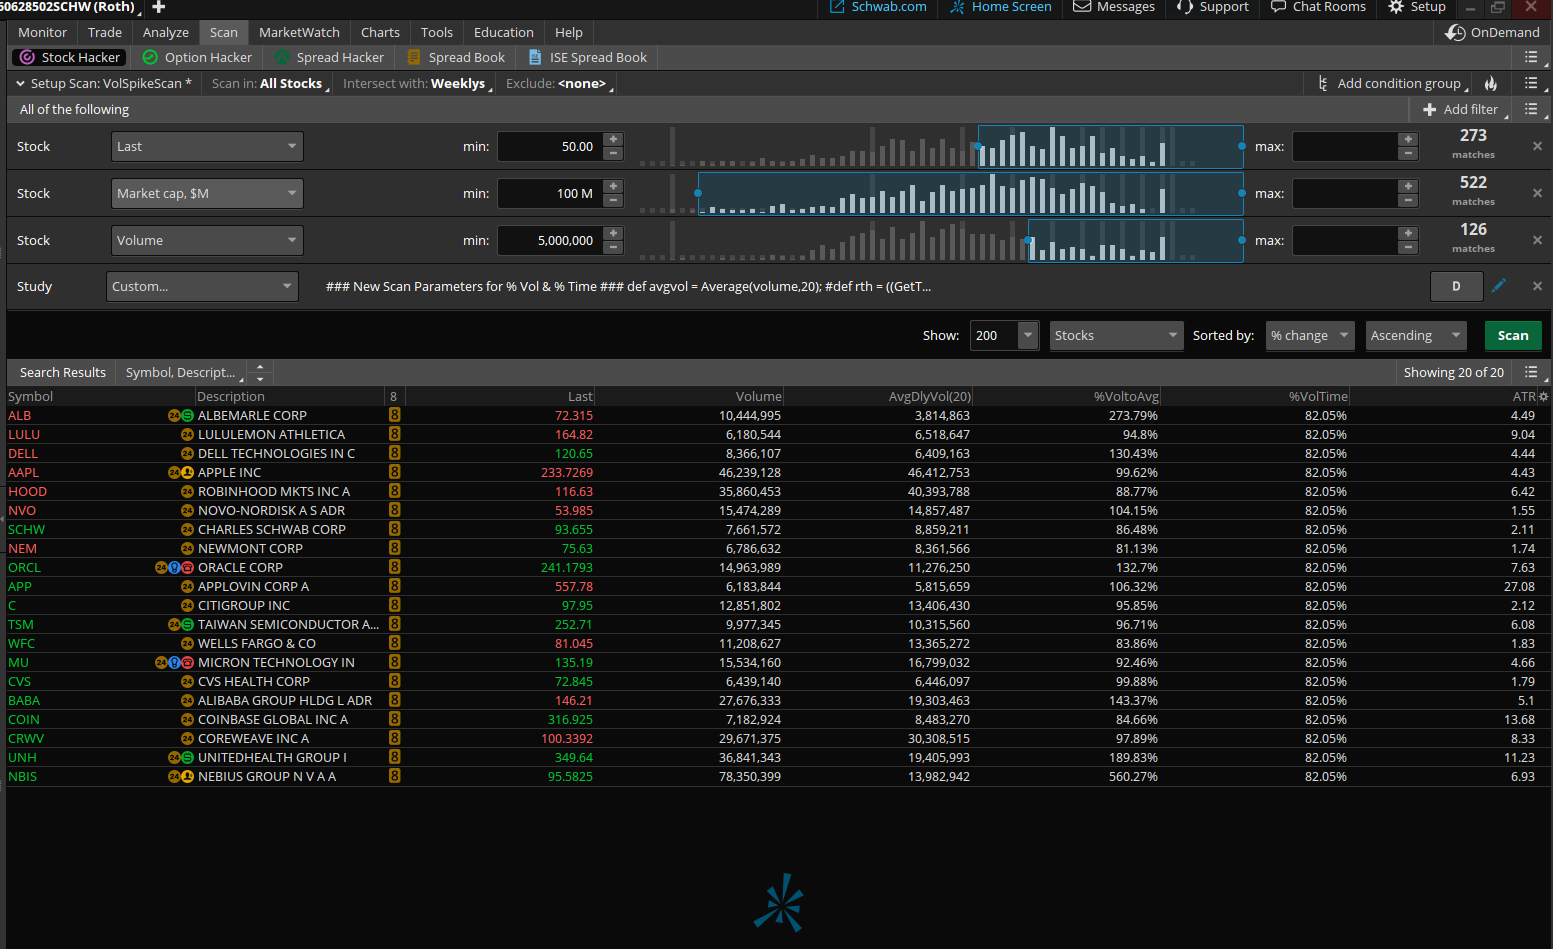Image resolution: width=1553 pixels, height=949 pixels.
Task: Click the D aggregation period button
Action: (1456, 286)
